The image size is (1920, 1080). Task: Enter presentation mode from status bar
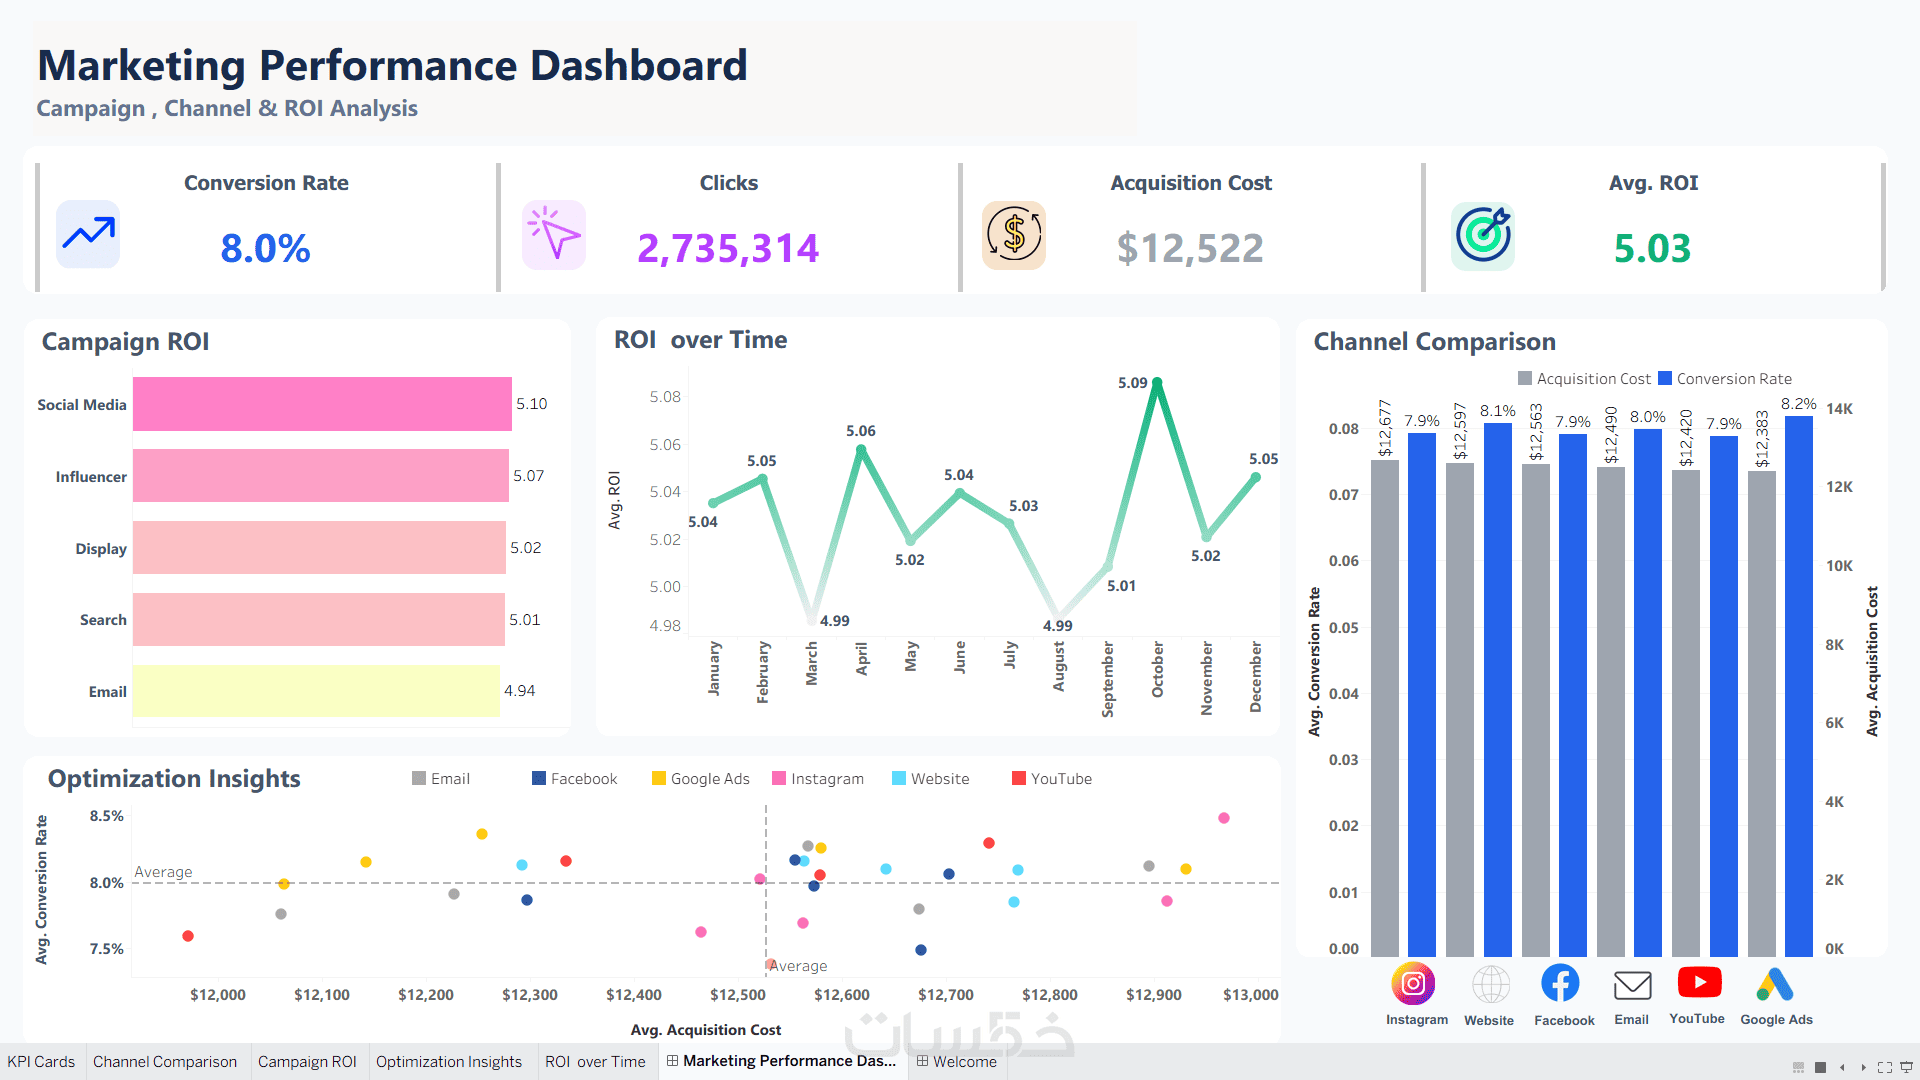pos(1906,1067)
